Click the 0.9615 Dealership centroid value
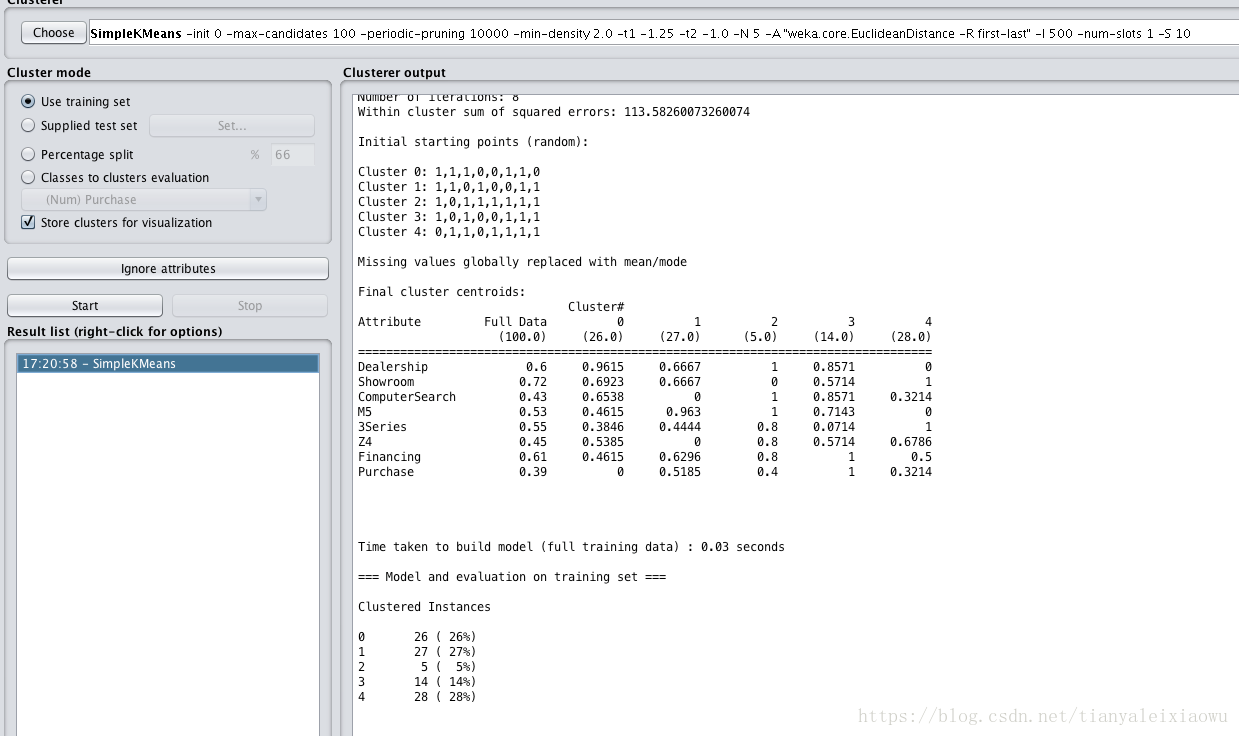Viewport: 1239px width, 736px height. click(x=603, y=367)
